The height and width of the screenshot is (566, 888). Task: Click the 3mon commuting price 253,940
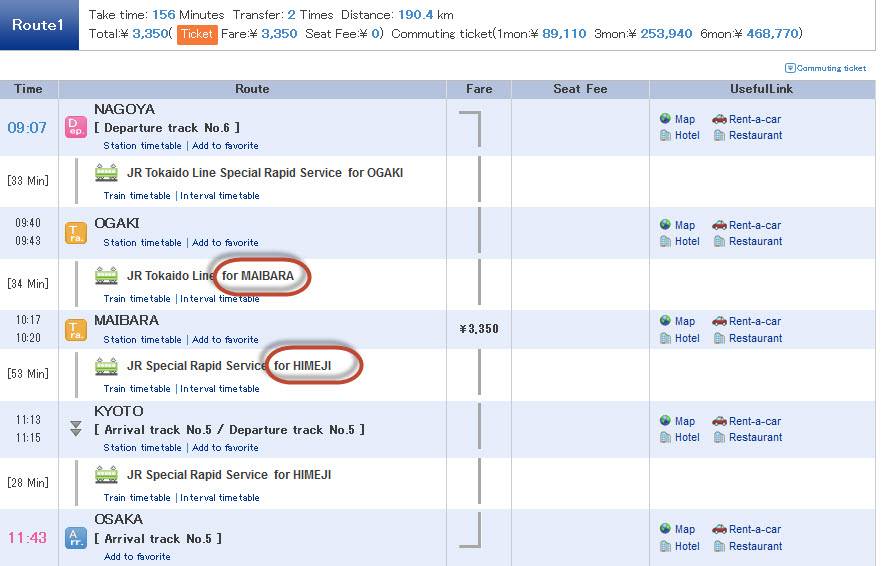pos(666,33)
